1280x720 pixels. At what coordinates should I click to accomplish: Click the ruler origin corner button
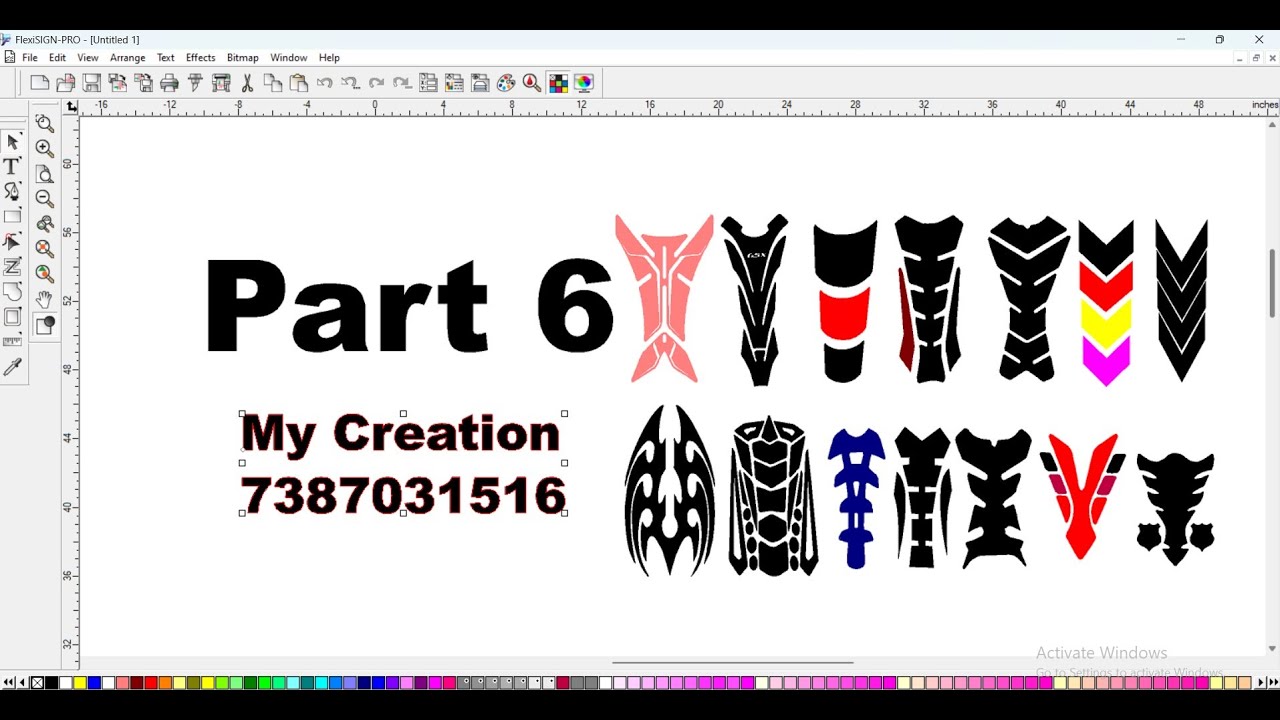click(72, 106)
